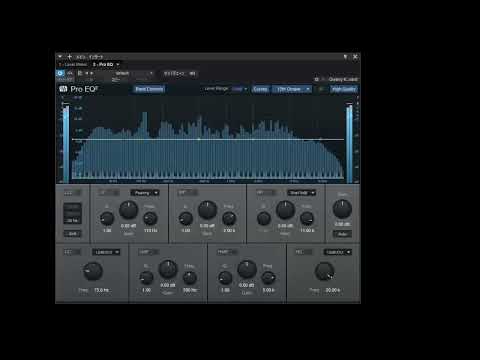This screenshot has height=360, width=480.
Task: Click the input level meter on left
Action: tap(66, 143)
